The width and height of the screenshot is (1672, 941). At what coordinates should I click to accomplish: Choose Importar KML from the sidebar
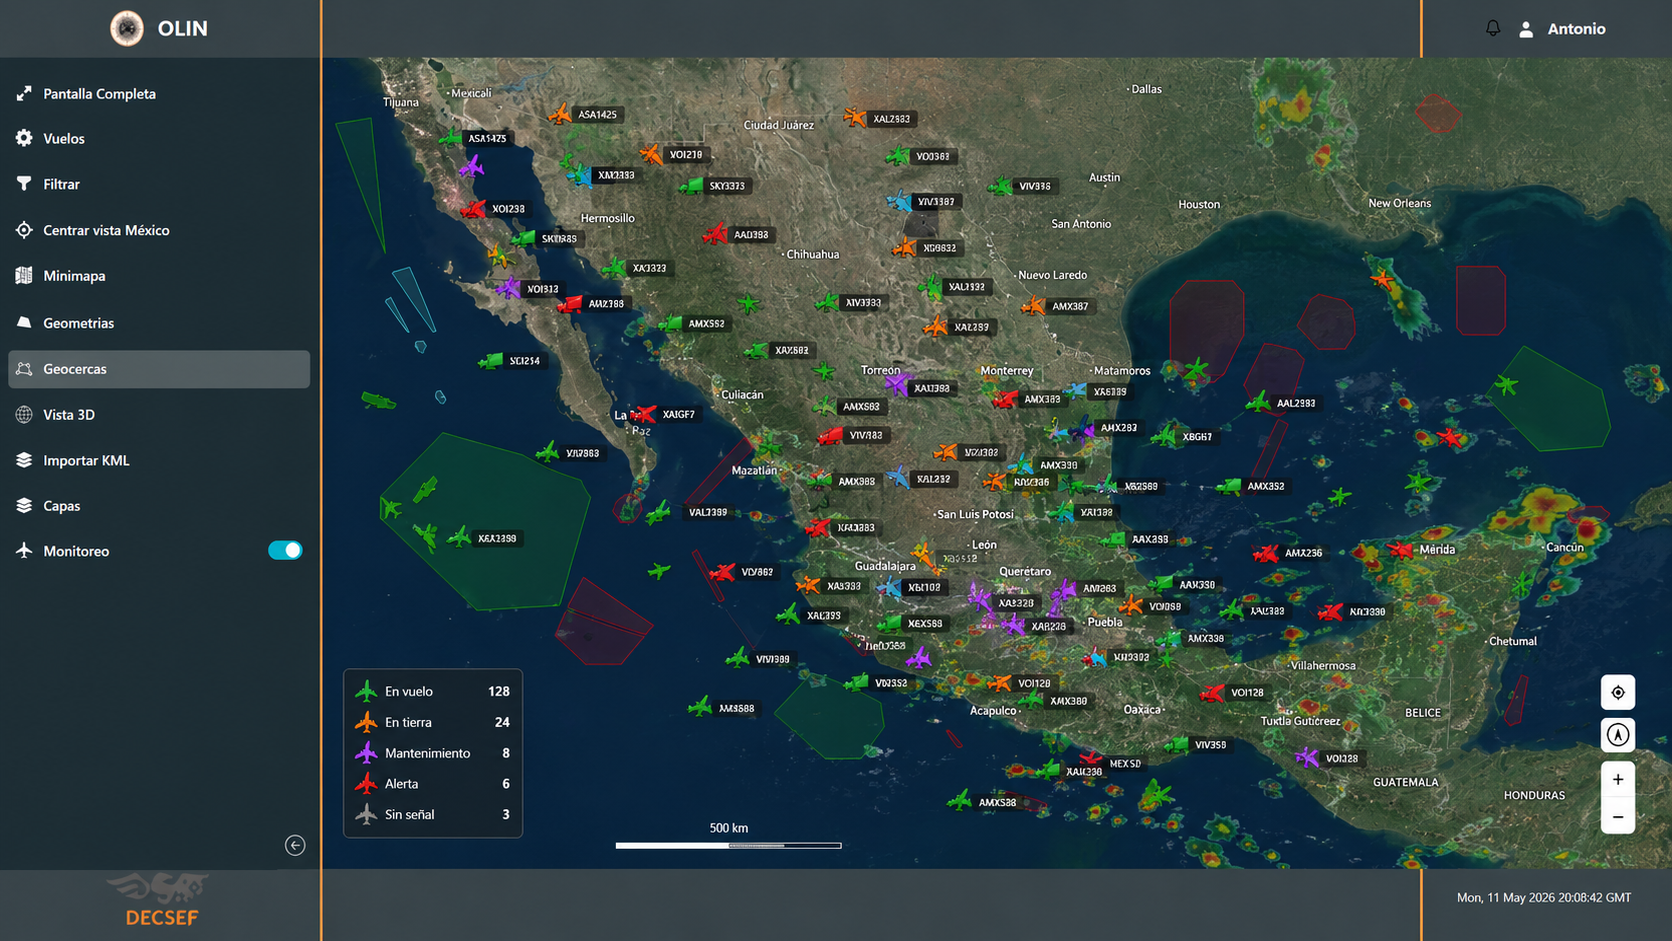(x=159, y=460)
